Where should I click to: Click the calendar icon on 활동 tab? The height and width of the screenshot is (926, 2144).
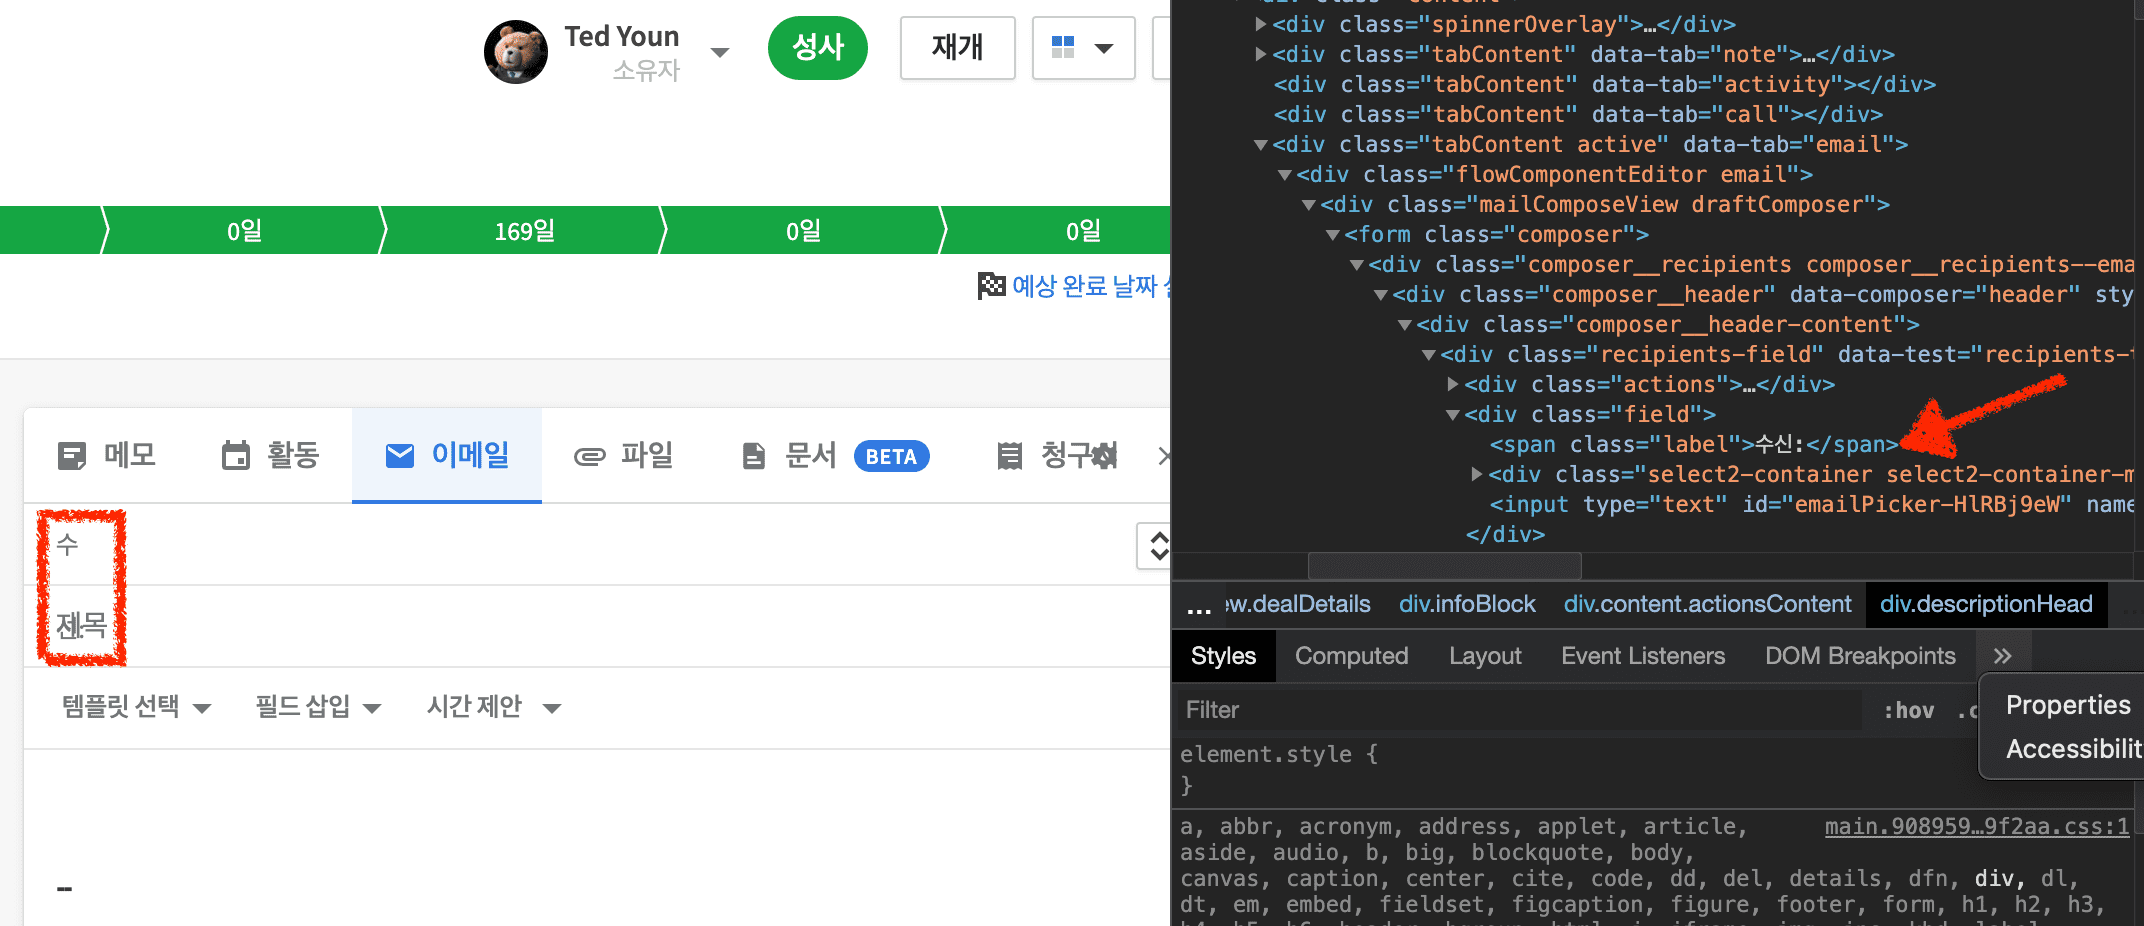(236, 456)
